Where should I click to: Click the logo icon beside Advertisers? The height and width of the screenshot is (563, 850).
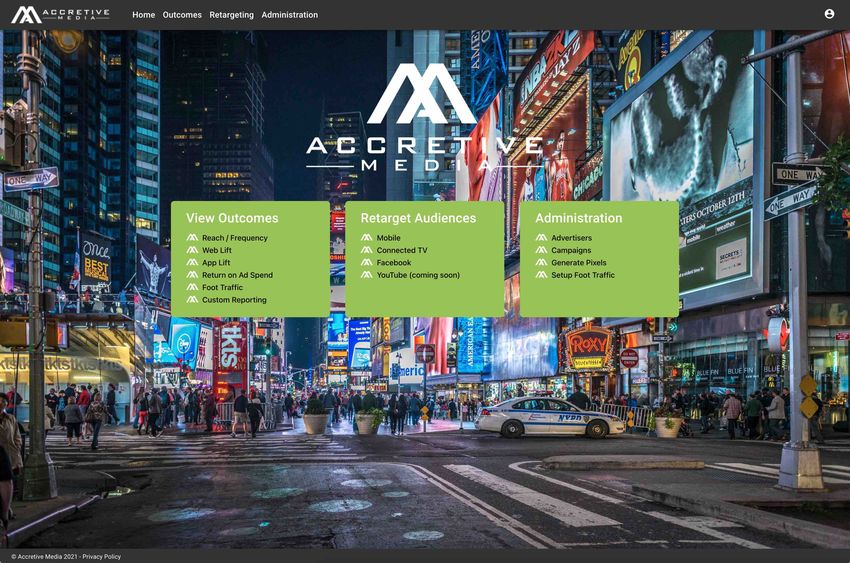(542, 238)
